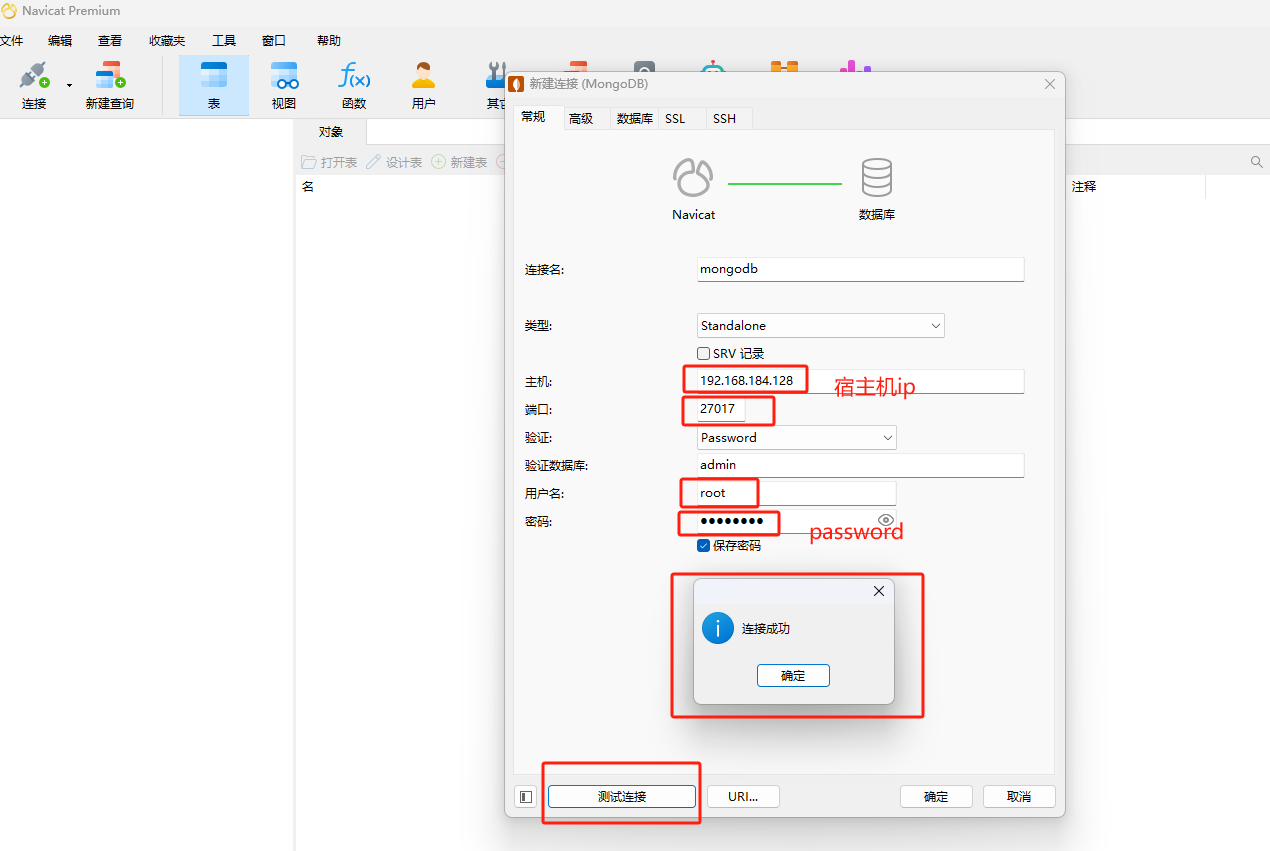Click the 注释 column header
The height and width of the screenshot is (851, 1270).
(x=1084, y=186)
